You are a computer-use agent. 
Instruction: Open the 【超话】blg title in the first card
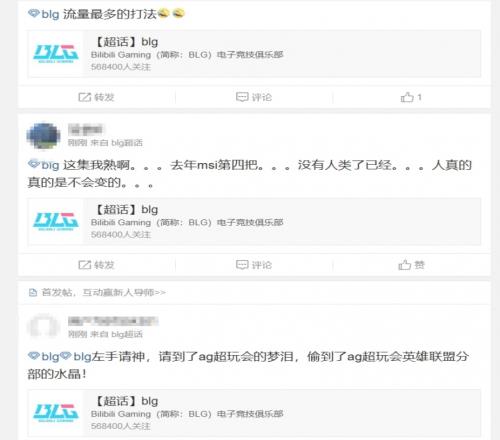click(x=126, y=42)
